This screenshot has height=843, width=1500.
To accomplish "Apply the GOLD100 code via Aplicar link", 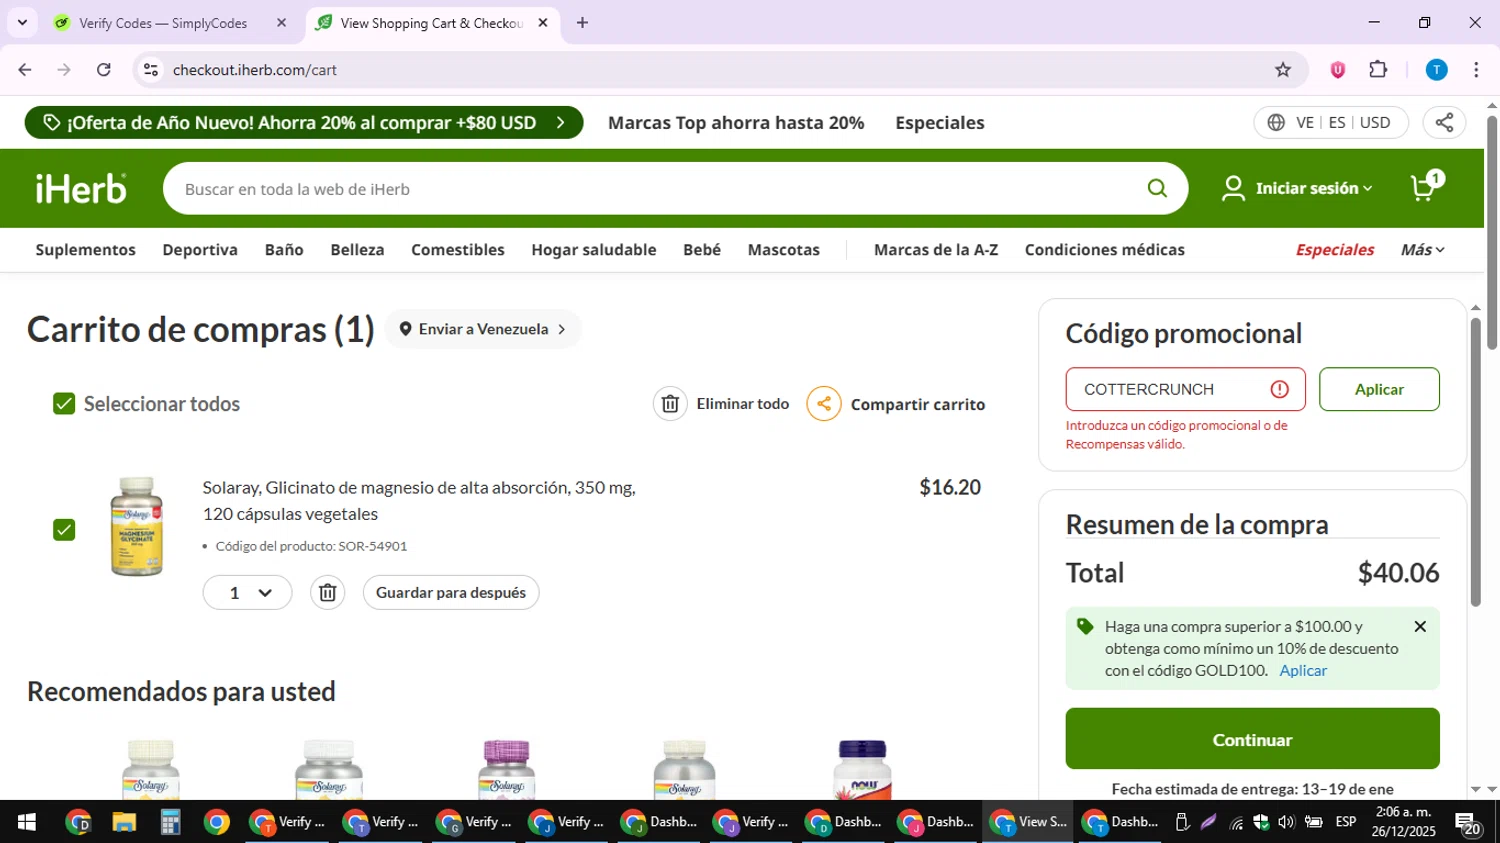I will 1303,670.
